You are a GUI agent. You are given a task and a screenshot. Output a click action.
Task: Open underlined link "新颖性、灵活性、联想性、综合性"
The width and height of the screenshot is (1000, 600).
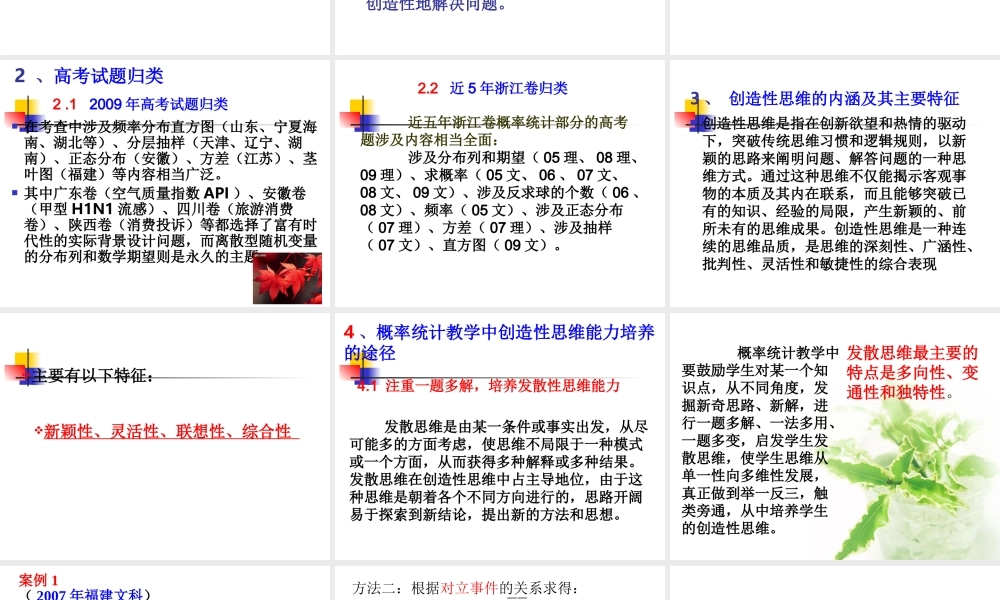pos(168,432)
